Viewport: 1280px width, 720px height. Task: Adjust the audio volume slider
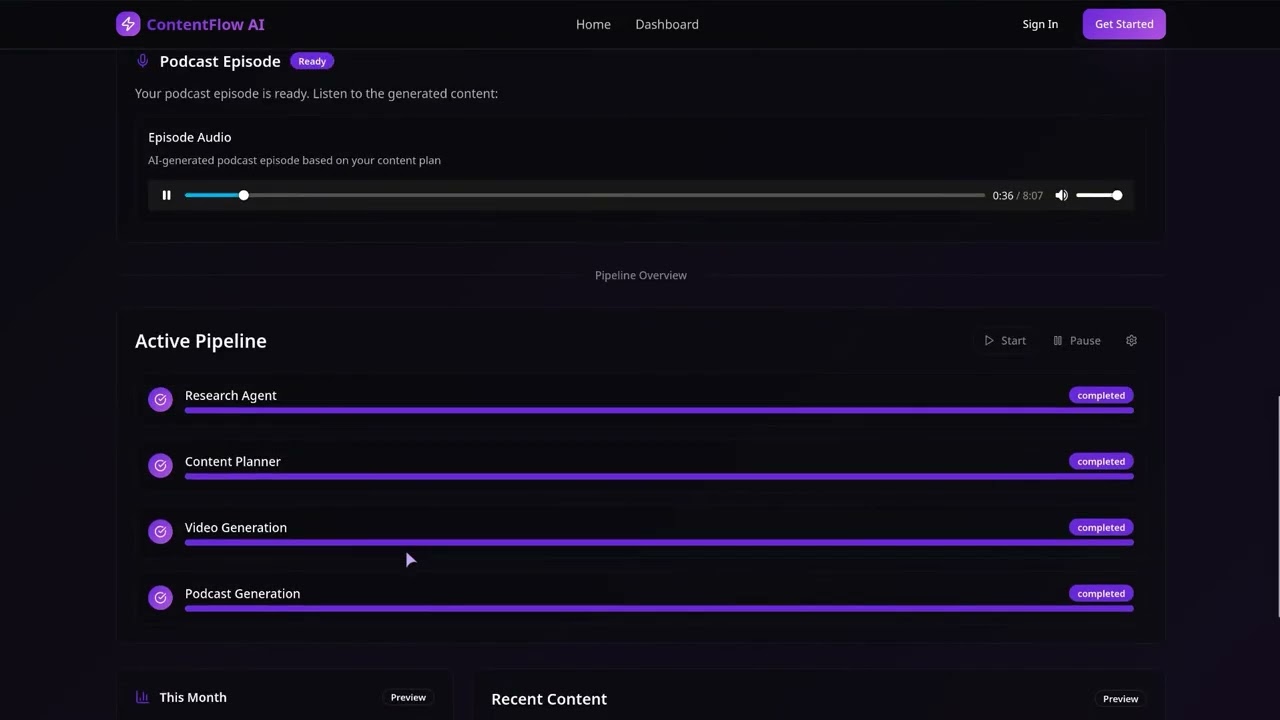pyautogui.click(x=1099, y=195)
